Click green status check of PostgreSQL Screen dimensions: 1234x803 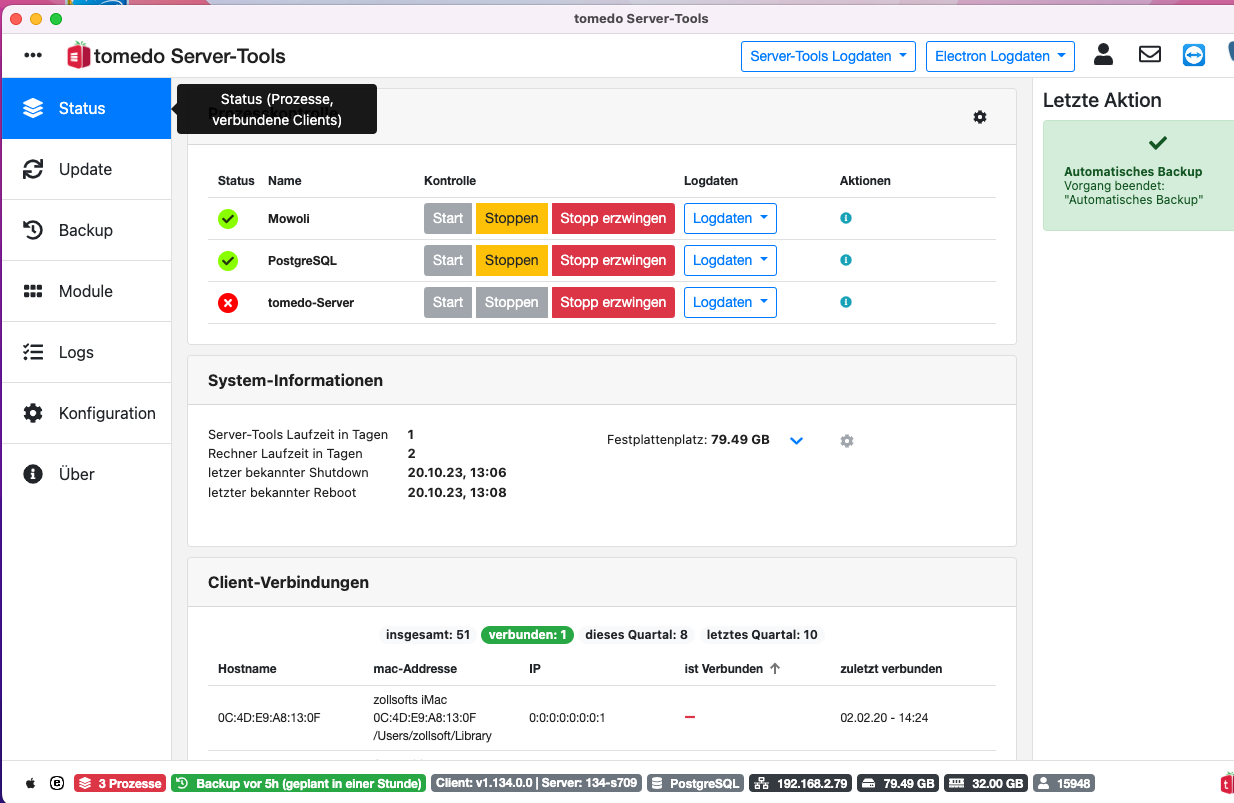tap(228, 260)
